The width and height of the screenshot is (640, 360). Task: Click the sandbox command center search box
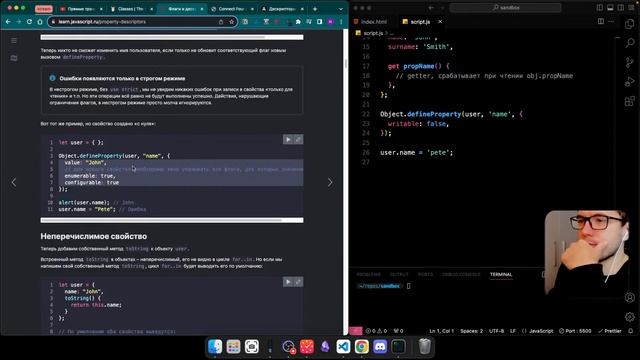click(505, 8)
